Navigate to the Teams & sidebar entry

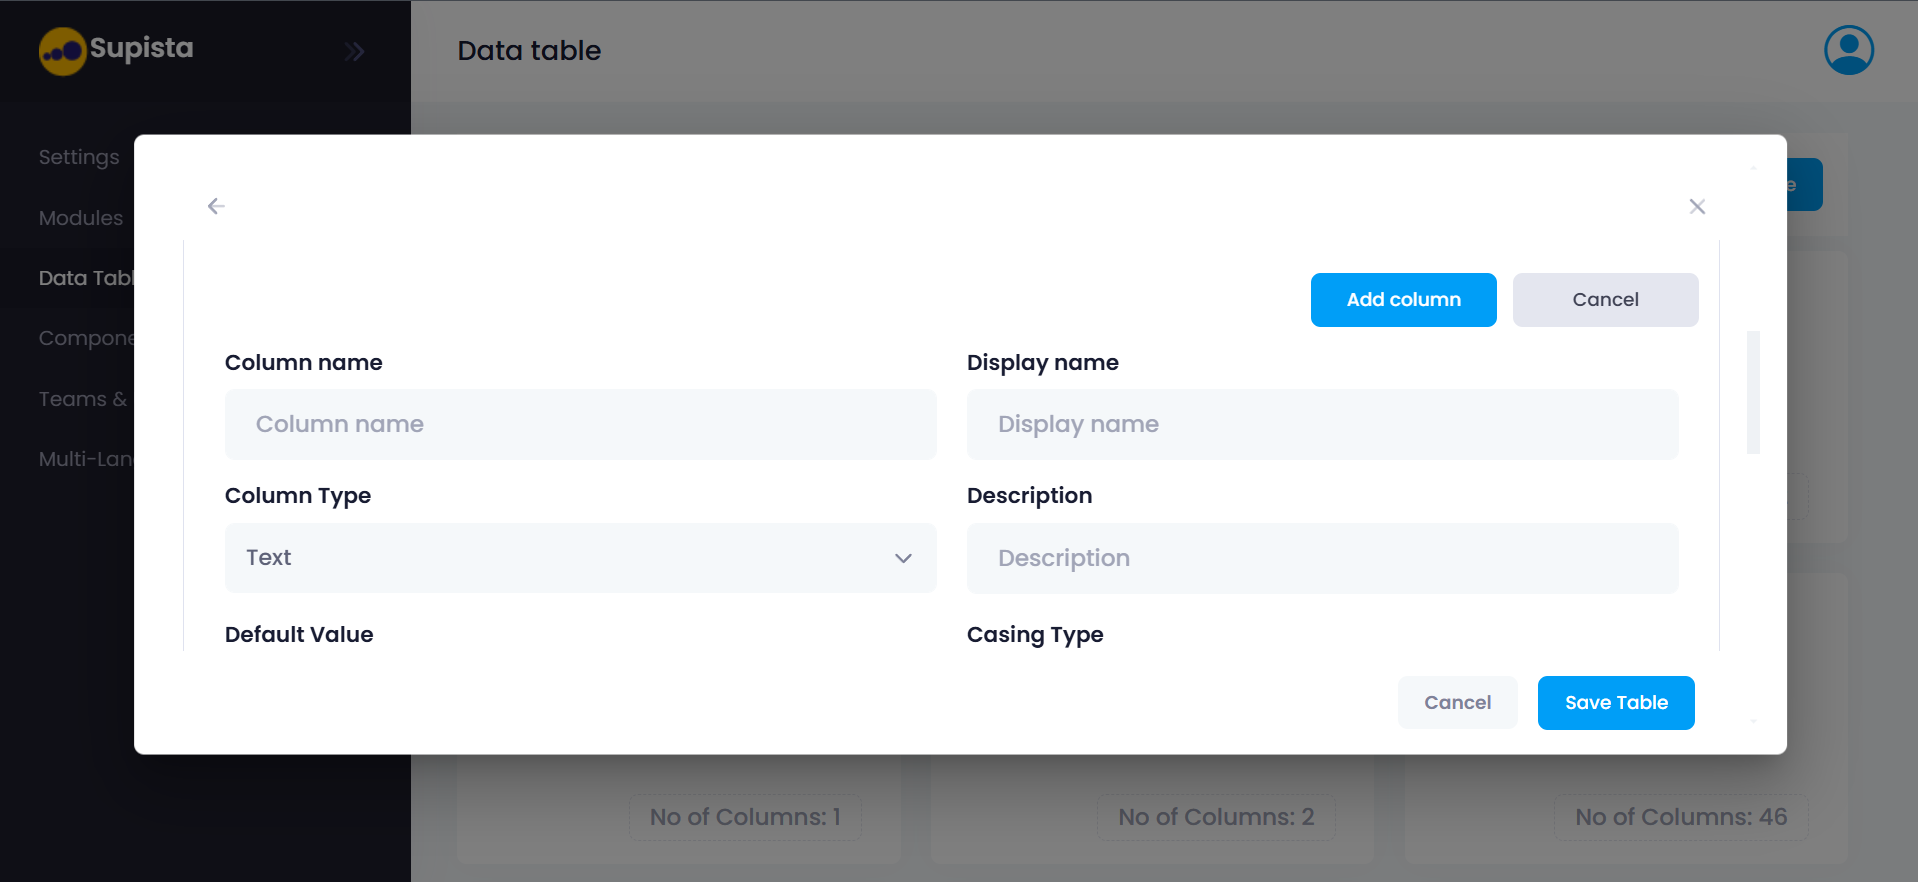(x=83, y=399)
